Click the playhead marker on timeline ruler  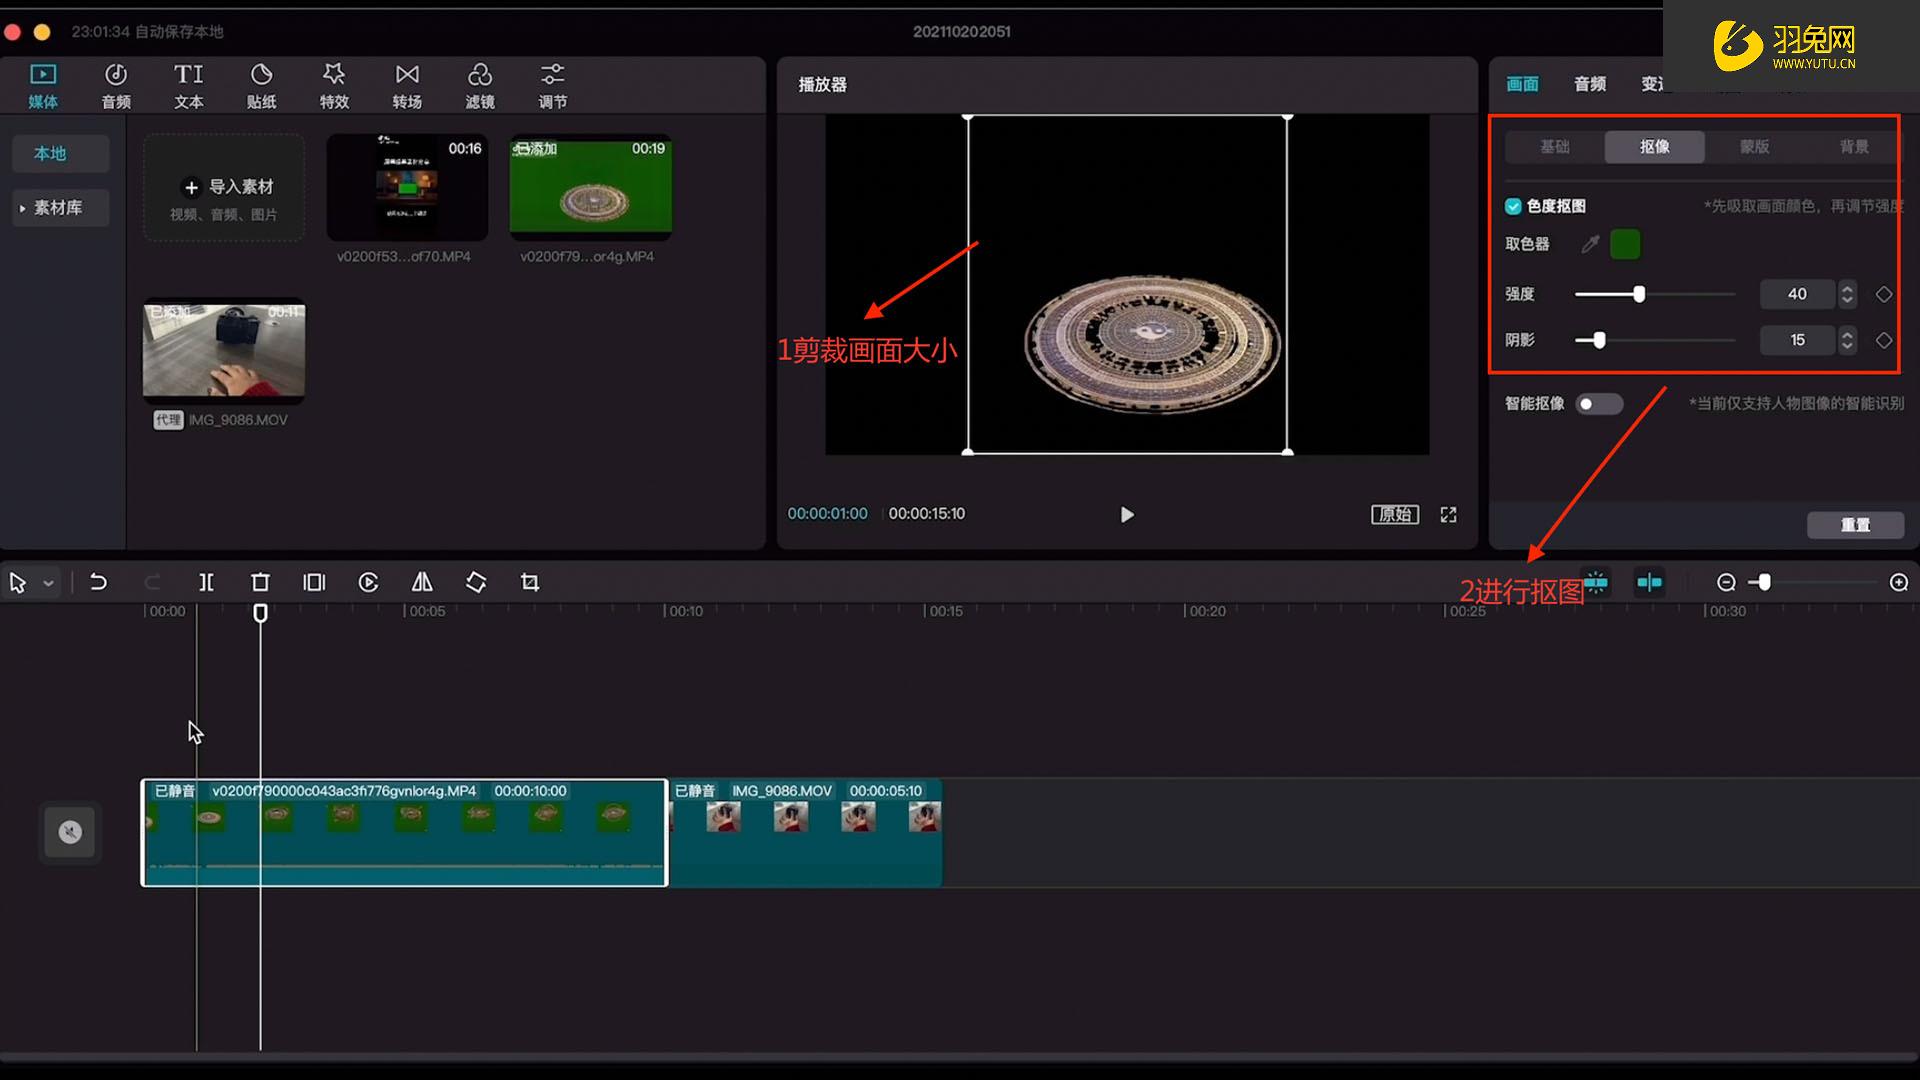tap(260, 612)
